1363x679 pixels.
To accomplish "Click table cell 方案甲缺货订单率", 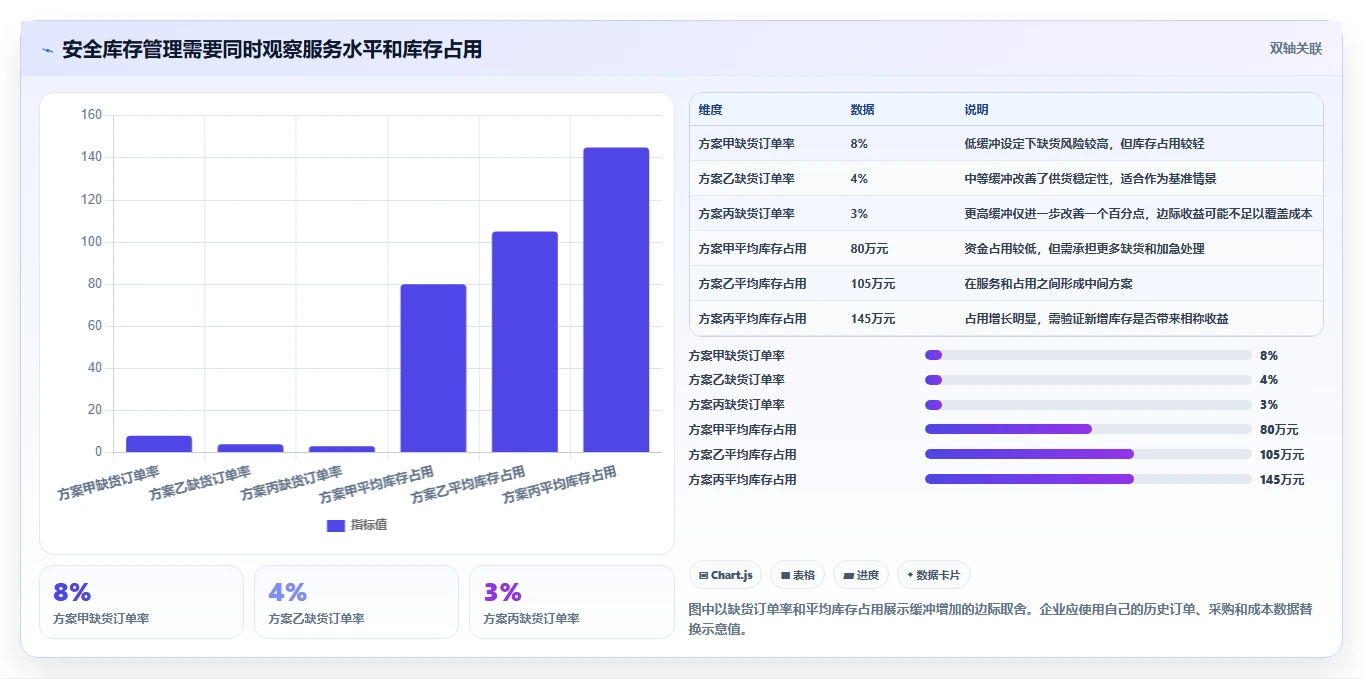I will 747,144.
